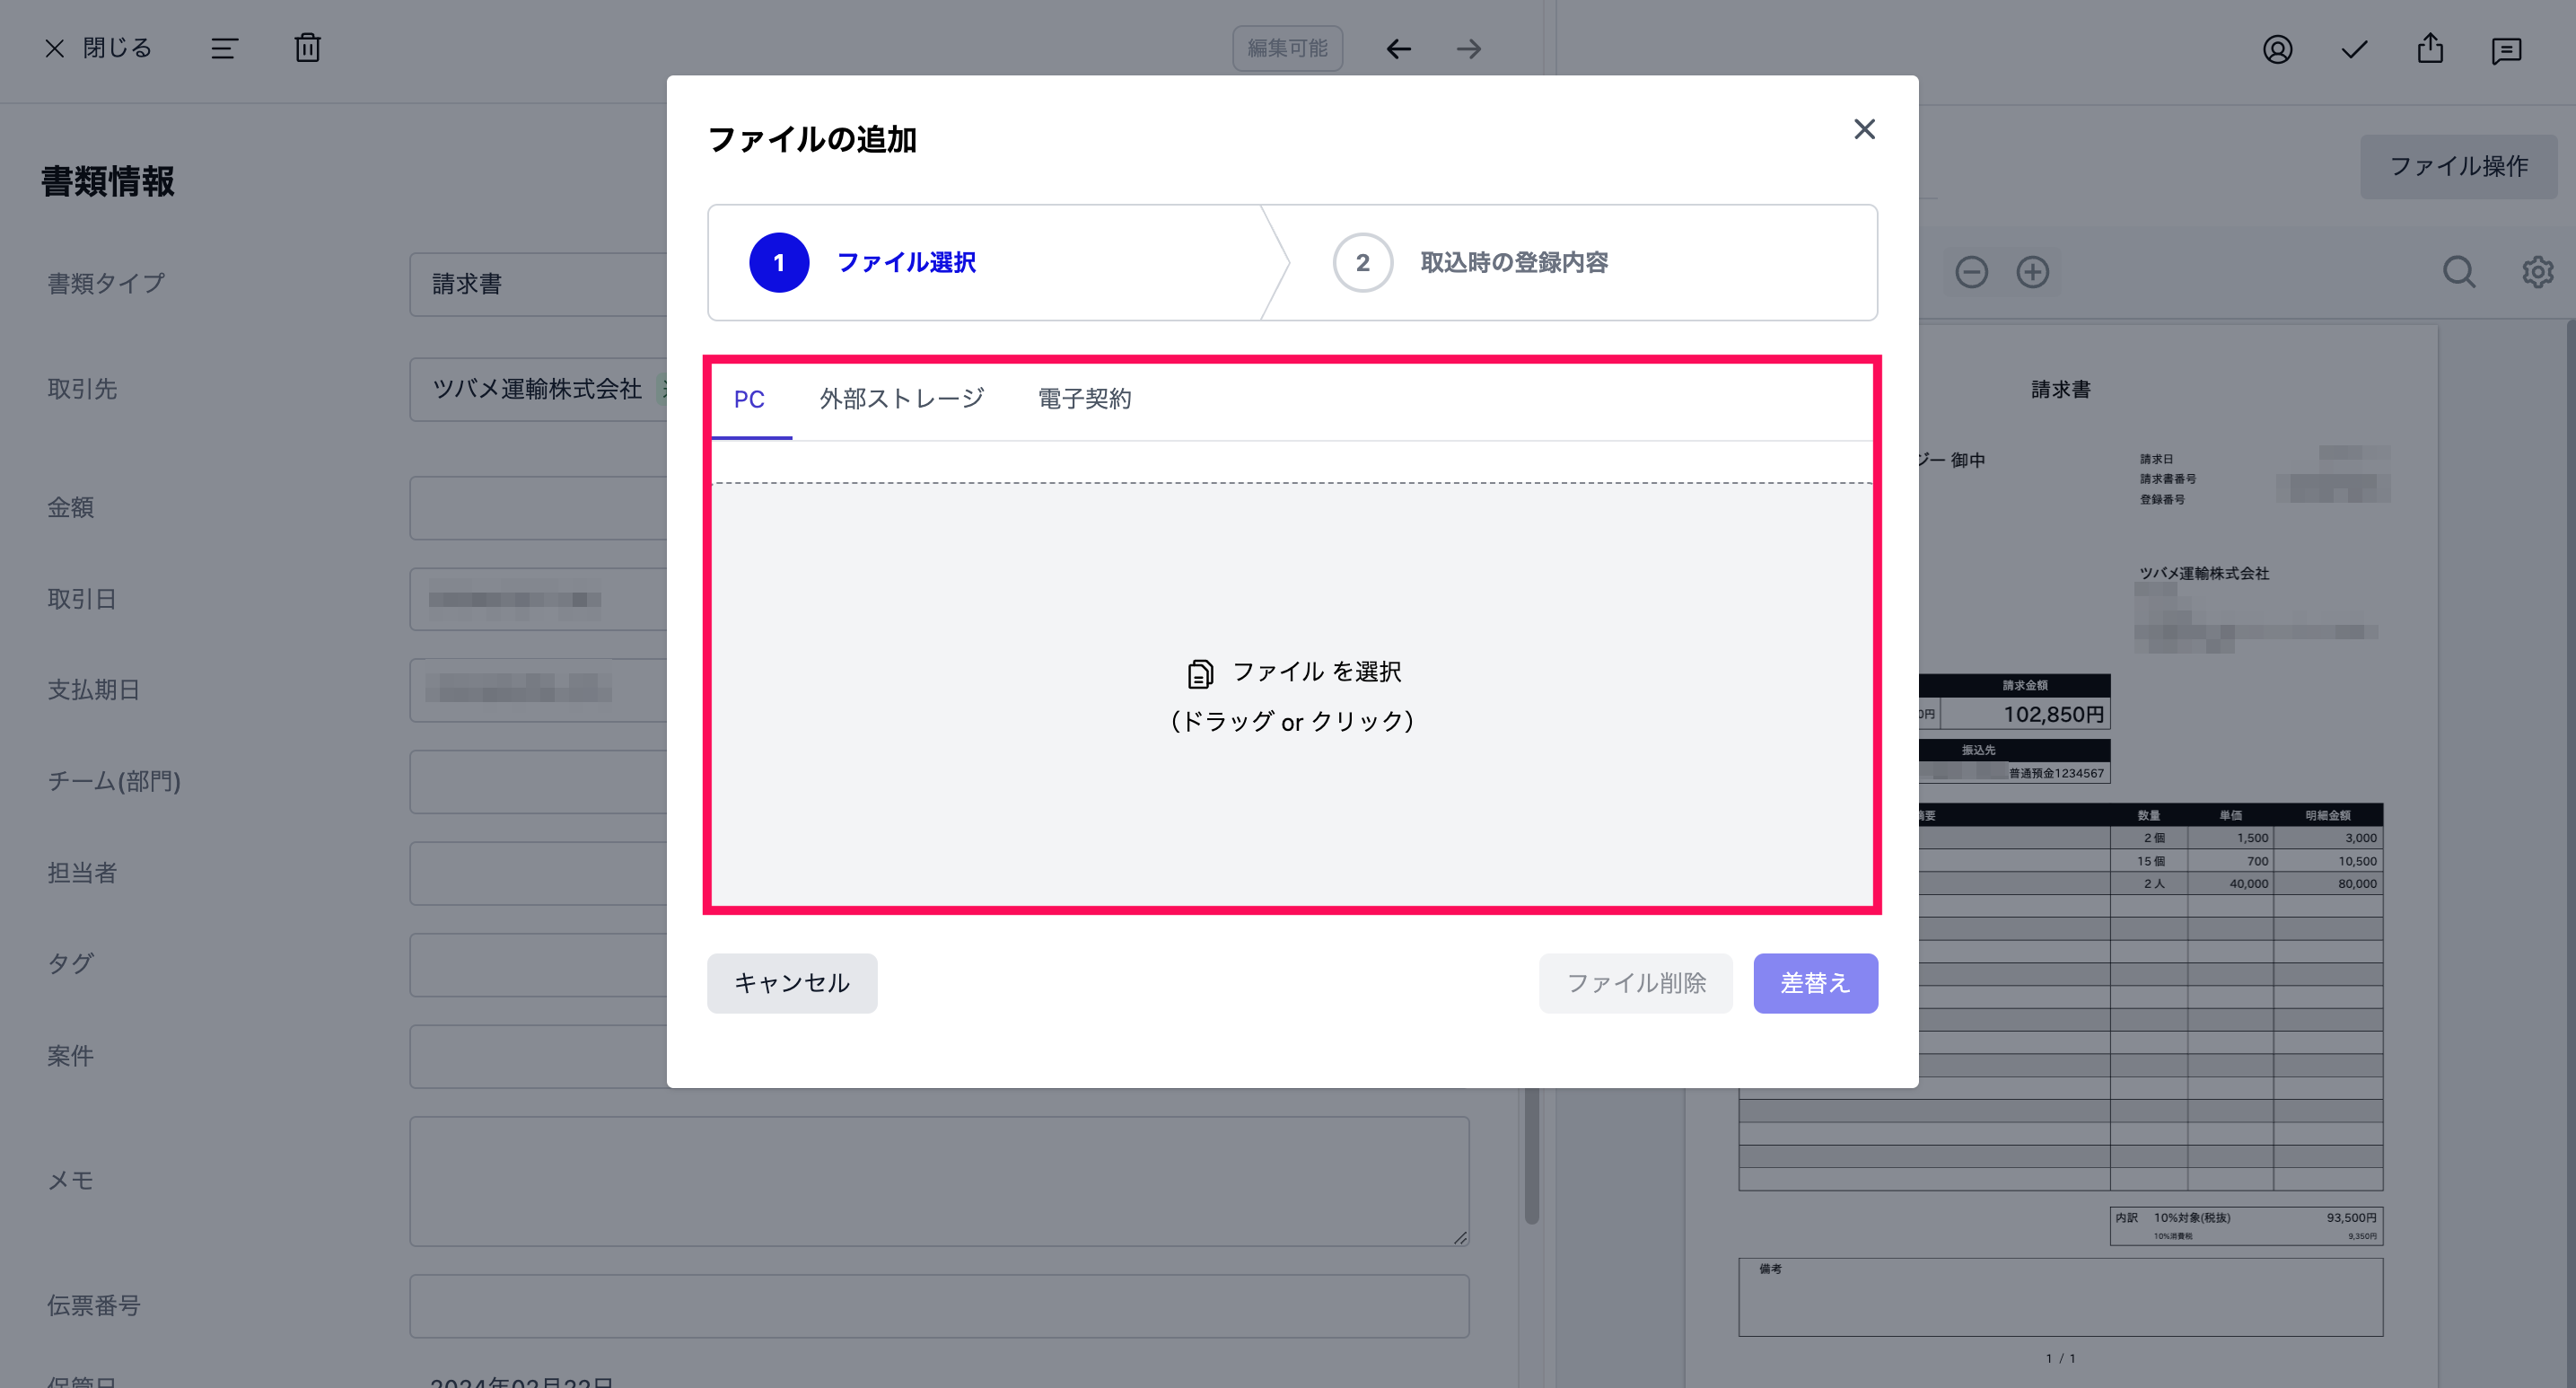Click the 差替え button
This screenshot has width=2576, height=1388.
[x=1815, y=983]
